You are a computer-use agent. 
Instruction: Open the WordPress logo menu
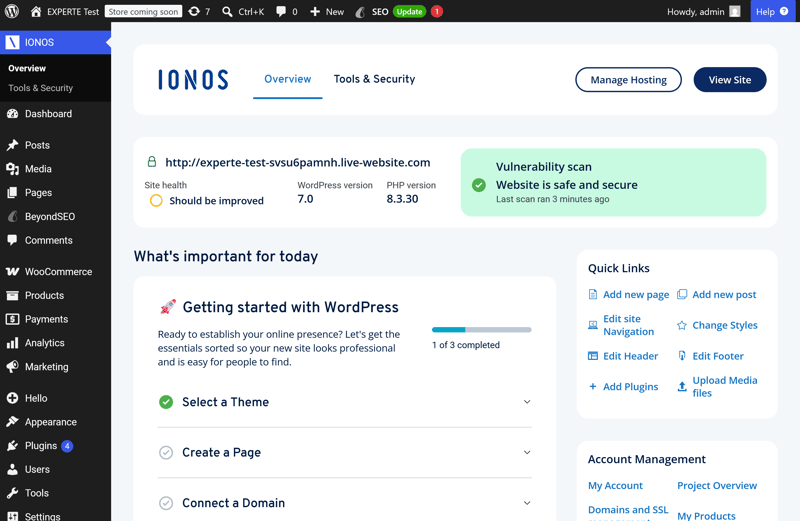12,11
